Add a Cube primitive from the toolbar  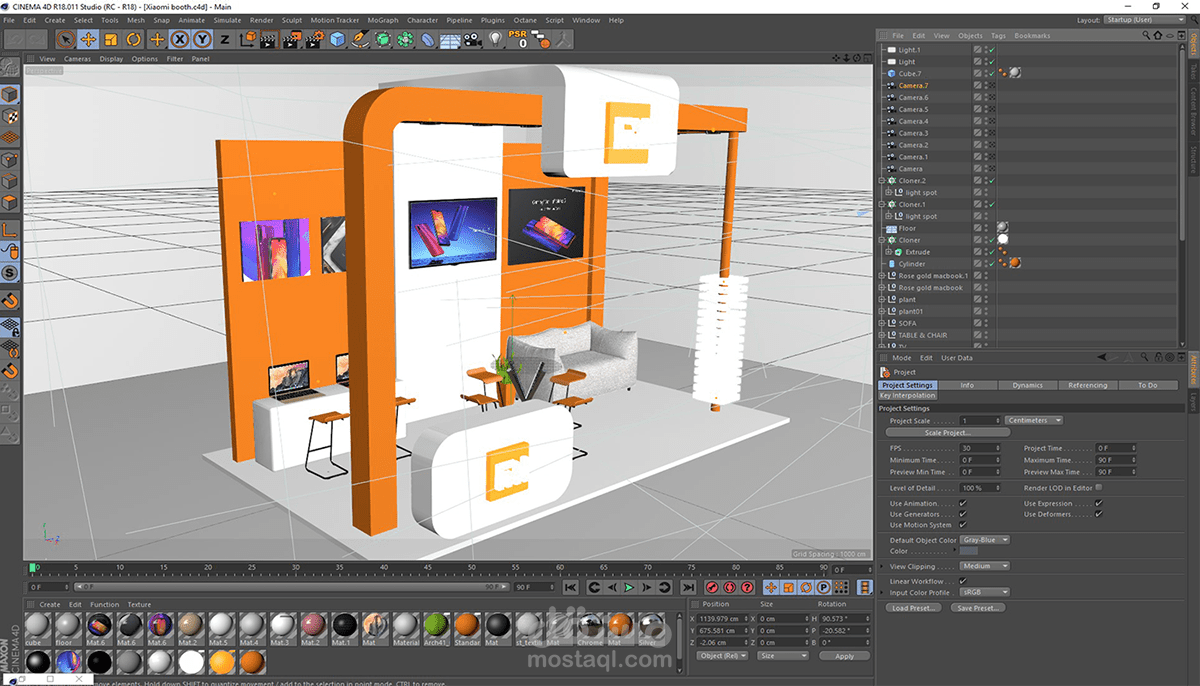338,40
